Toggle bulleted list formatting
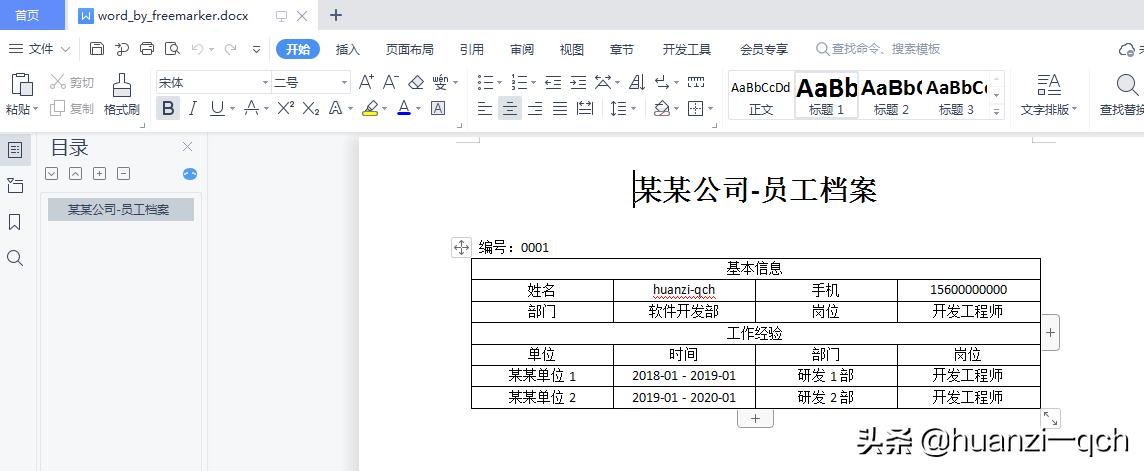 [x=485, y=82]
